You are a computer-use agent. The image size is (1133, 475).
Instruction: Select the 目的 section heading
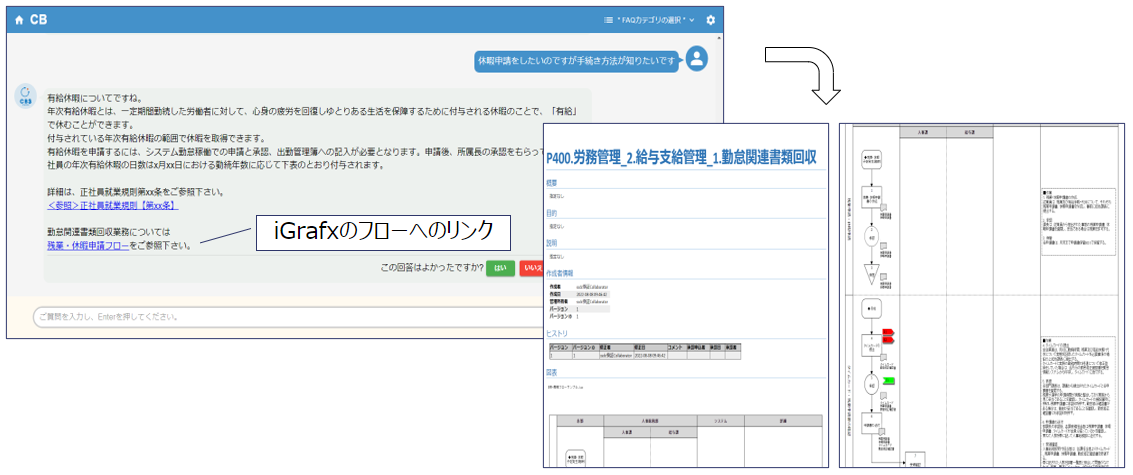[x=553, y=214]
